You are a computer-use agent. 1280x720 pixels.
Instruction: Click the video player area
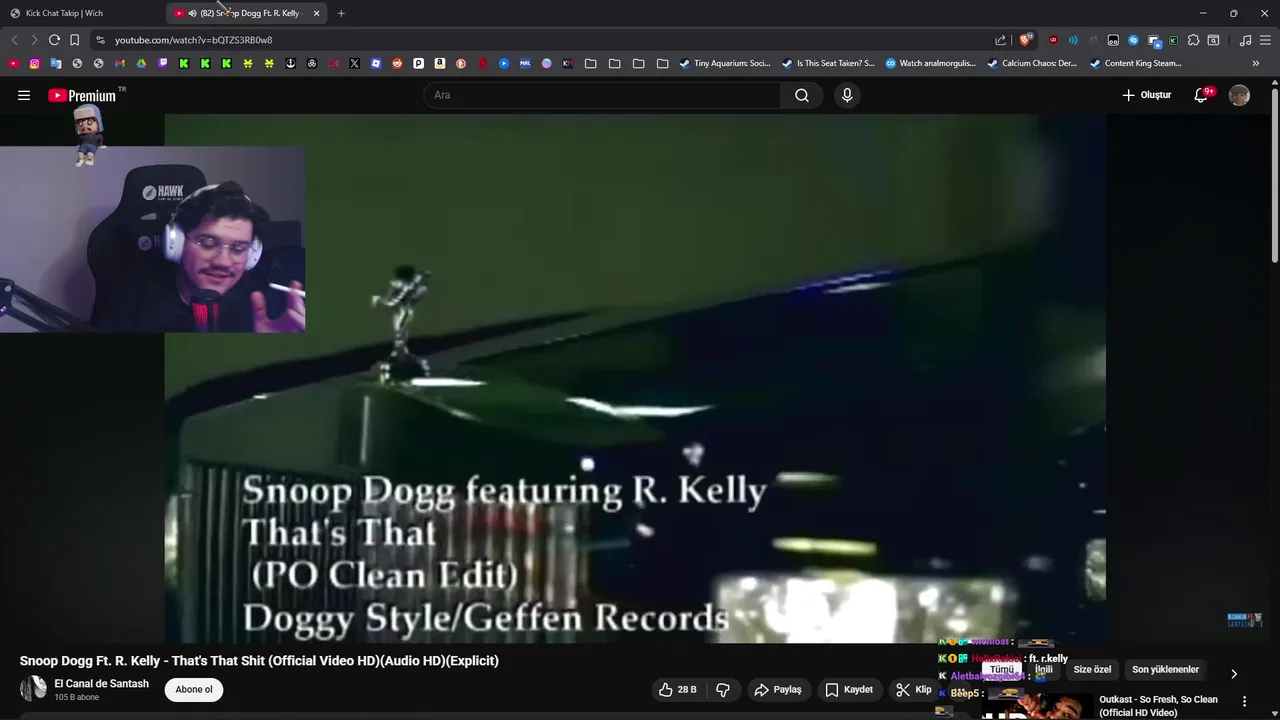pos(635,378)
